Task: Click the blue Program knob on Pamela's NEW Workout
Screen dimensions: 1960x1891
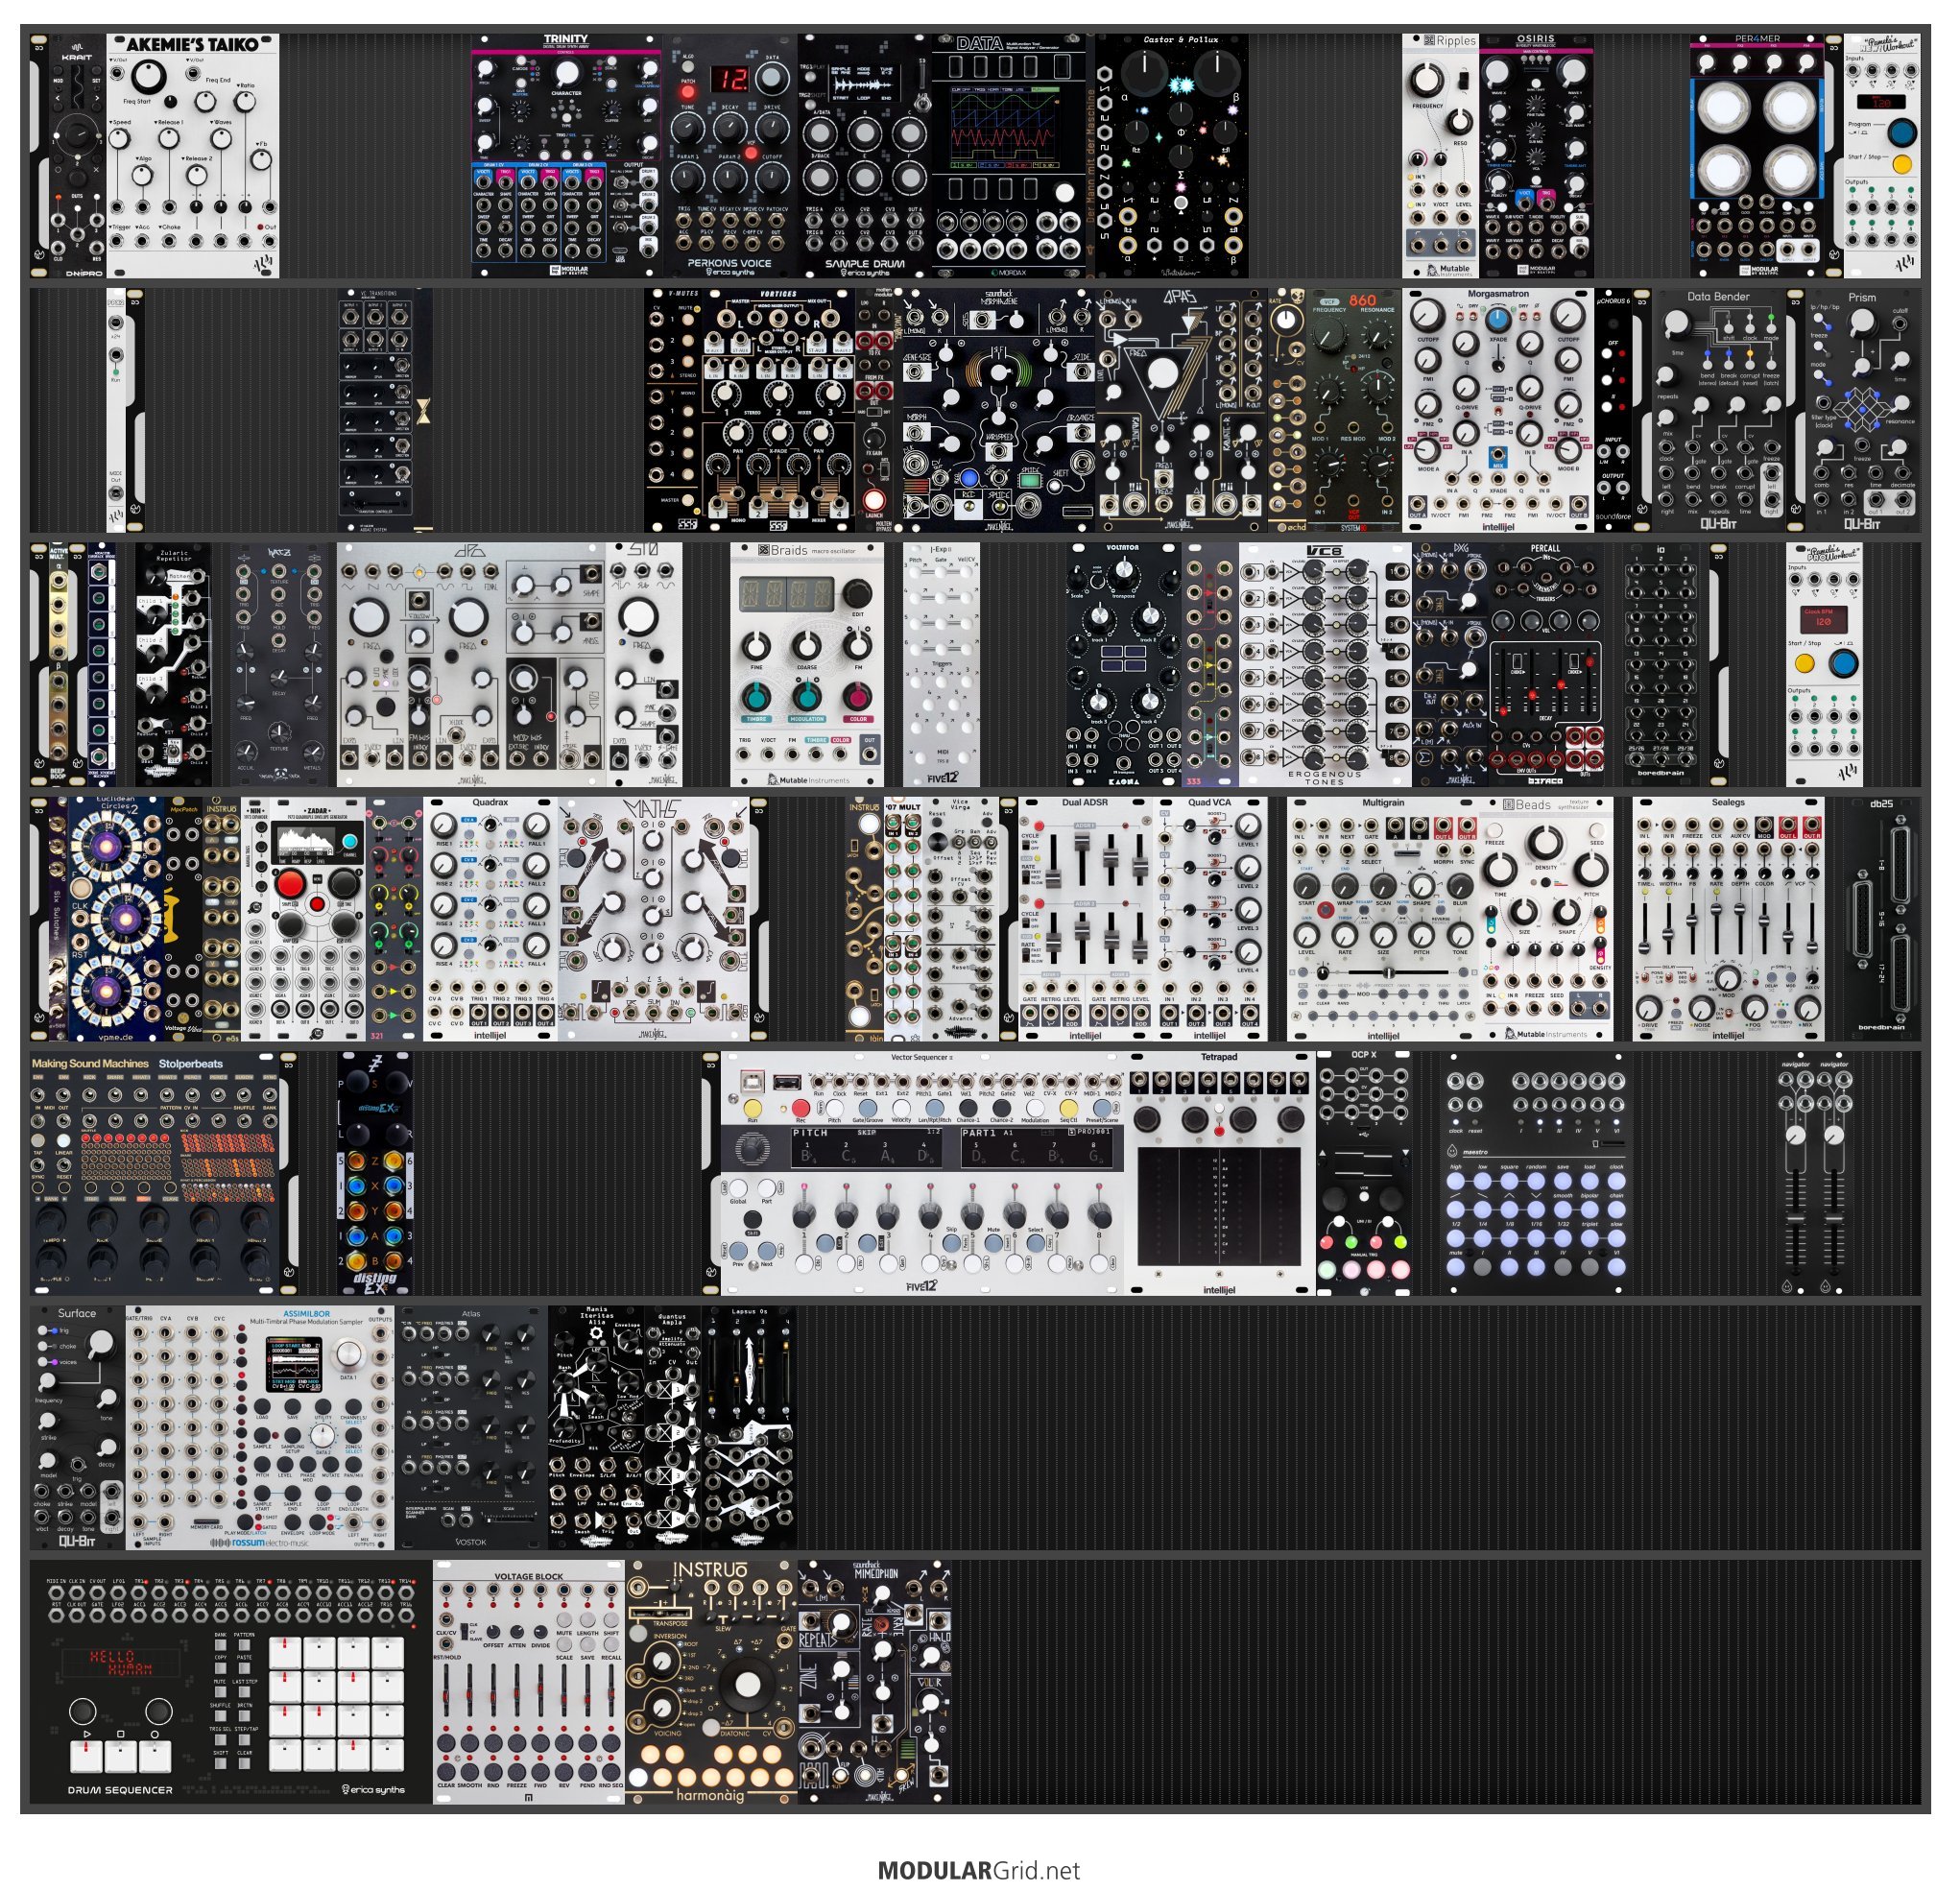Action: point(1901,132)
